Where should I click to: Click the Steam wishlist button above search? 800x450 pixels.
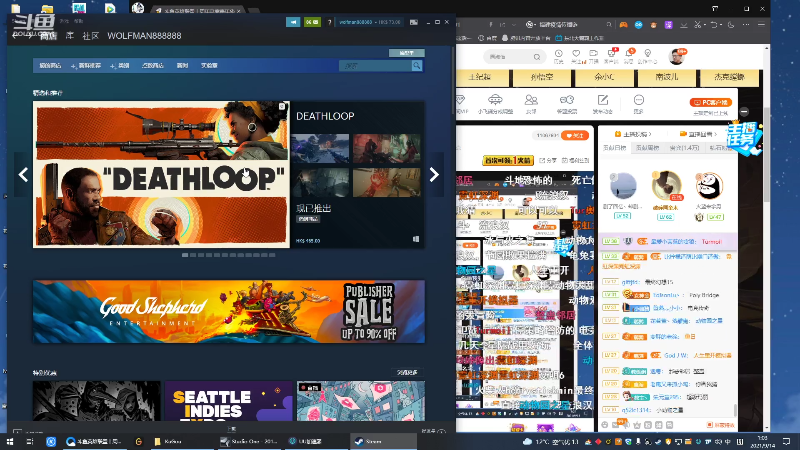click(x=407, y=53)
